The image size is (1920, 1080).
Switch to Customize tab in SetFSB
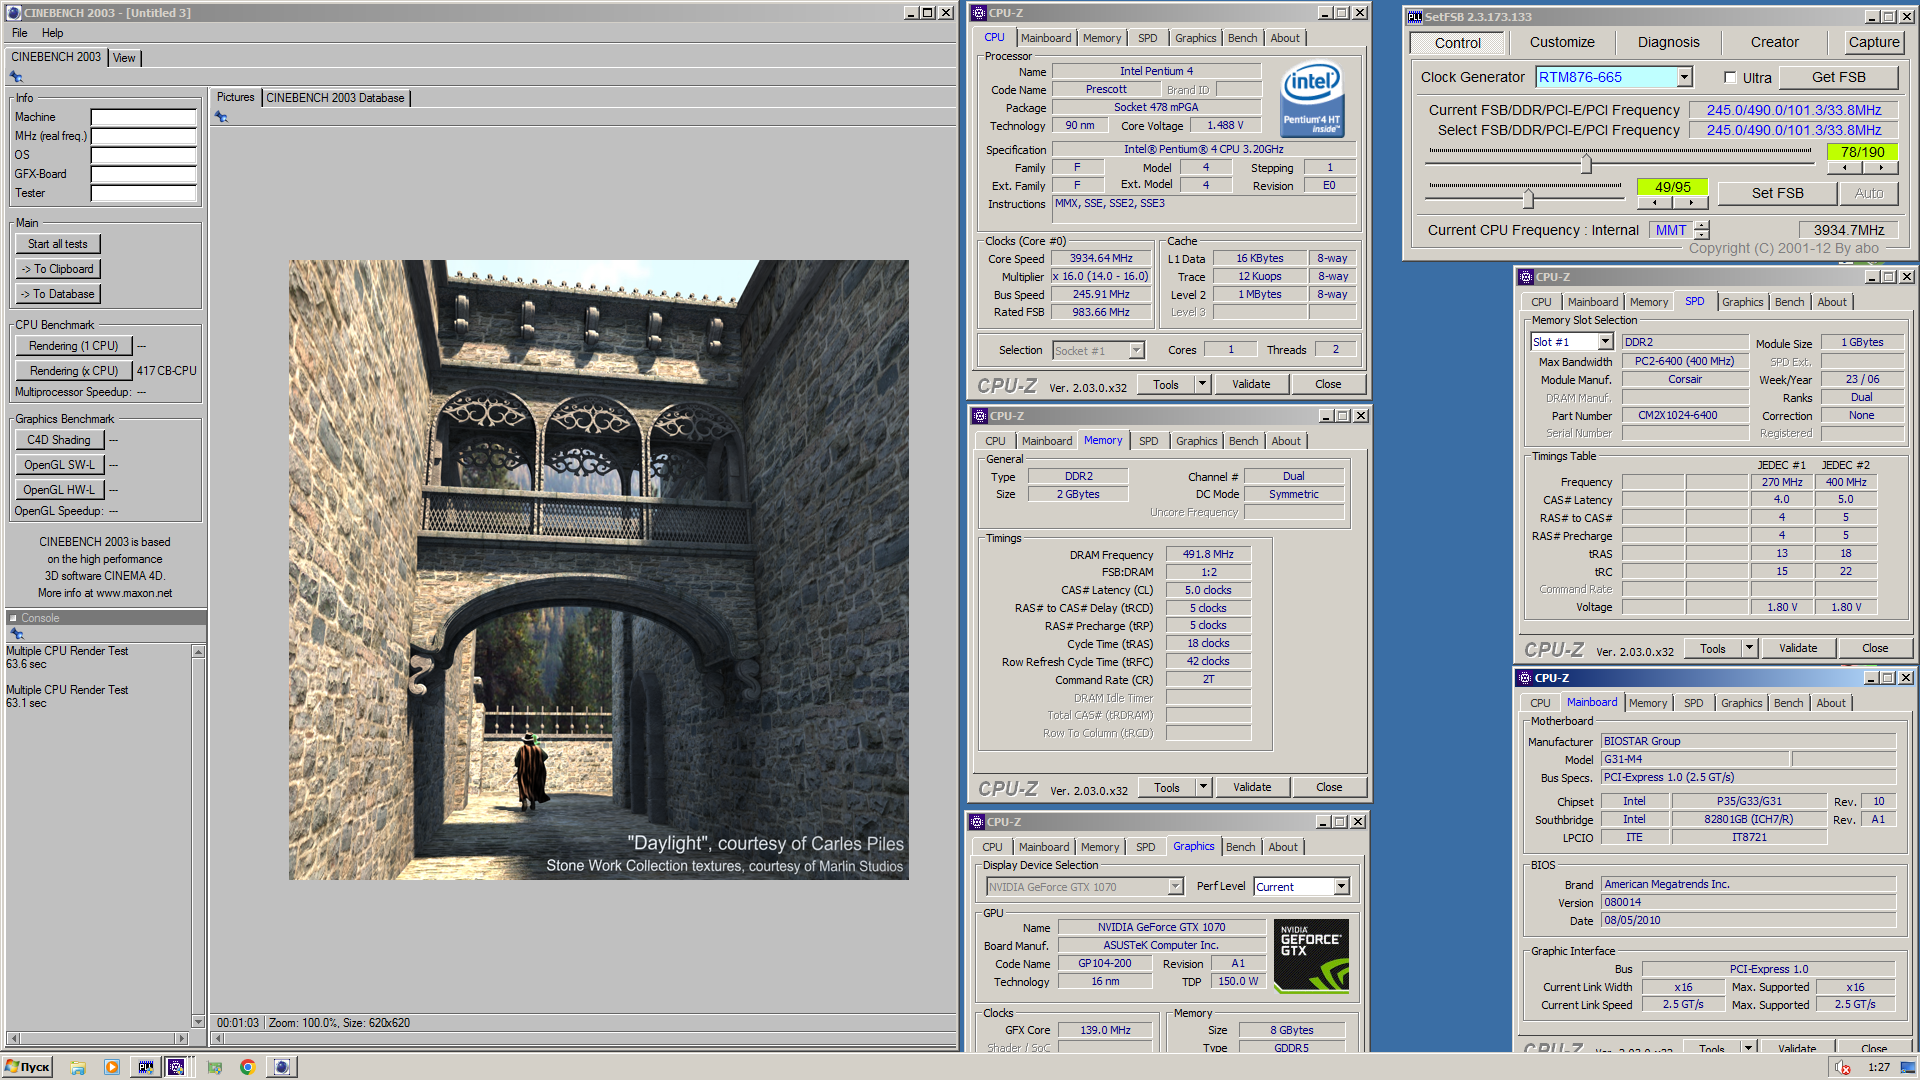[1562, 42]
